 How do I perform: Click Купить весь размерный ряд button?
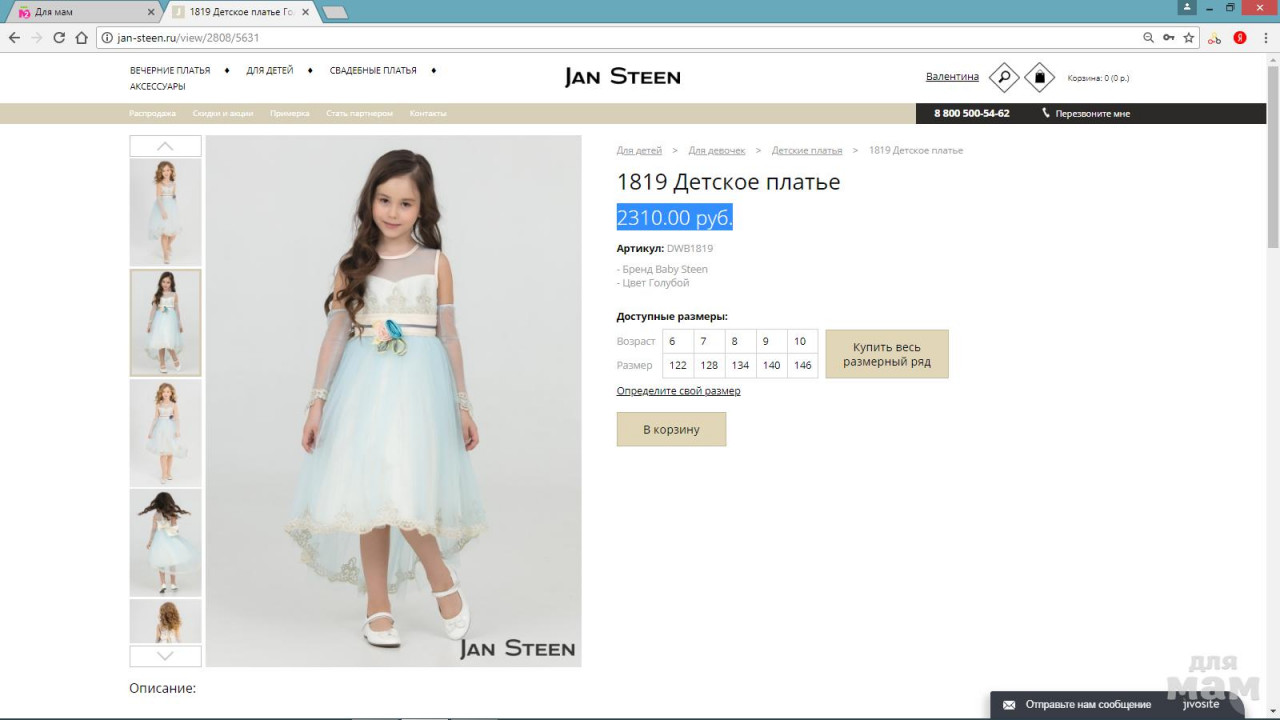point(886,354)
